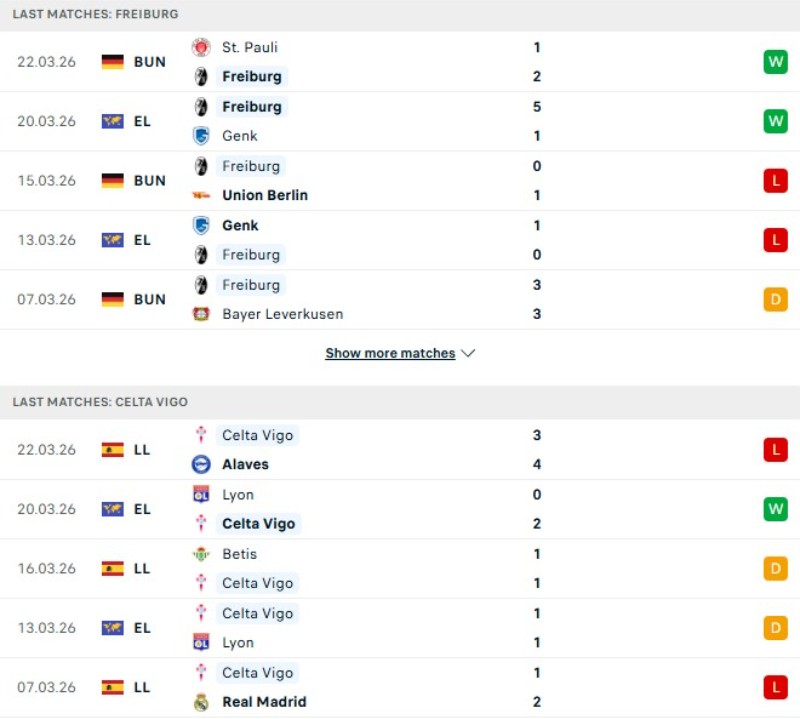This screenshot has width=800, height=719.
Task: Select the St. Pauli club crest
Action: 200,47
